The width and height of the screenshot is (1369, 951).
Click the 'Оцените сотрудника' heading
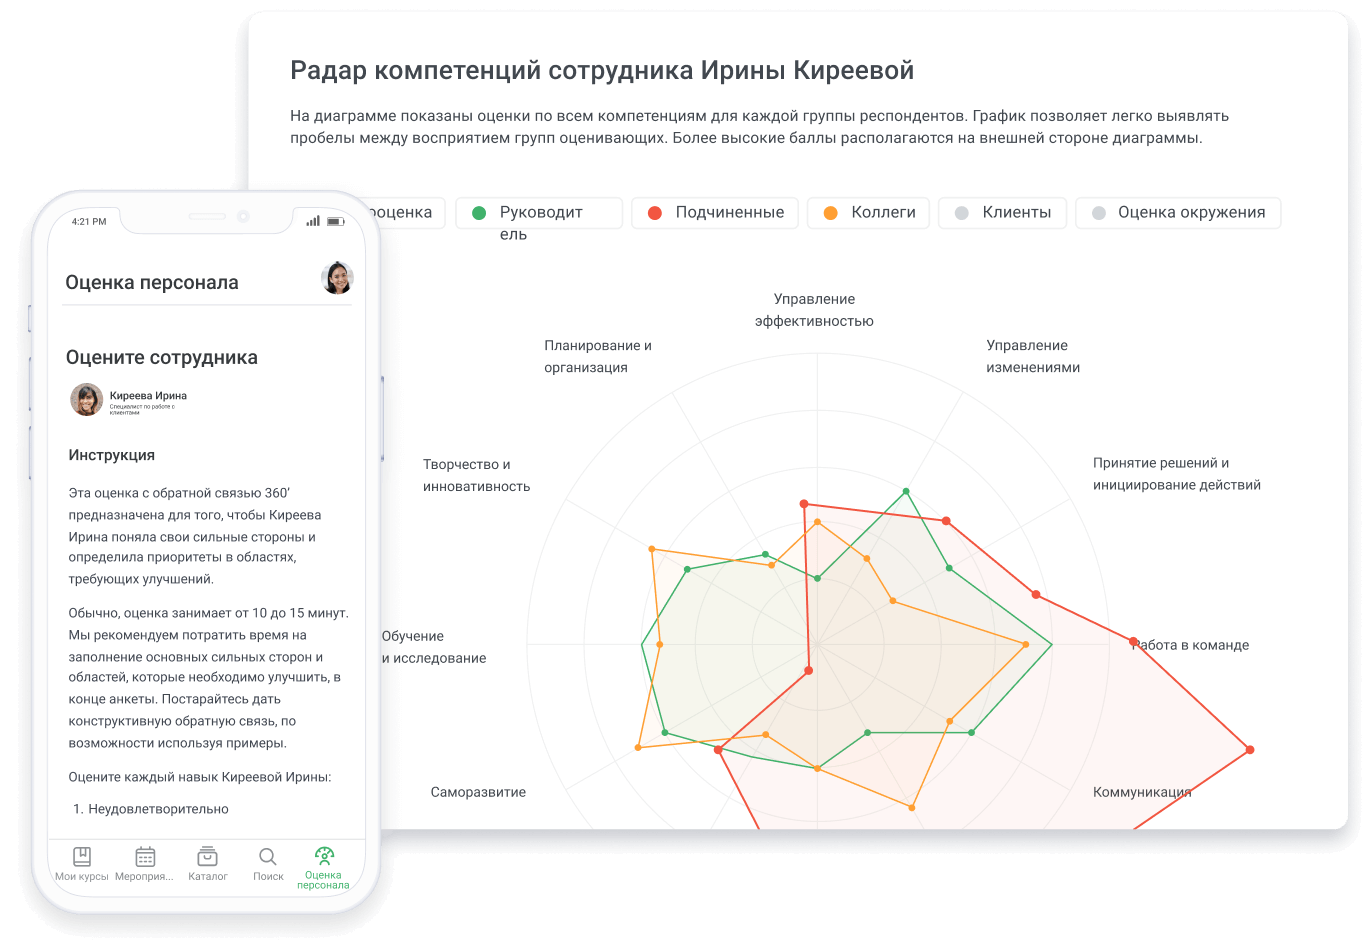tap(162, 358)
